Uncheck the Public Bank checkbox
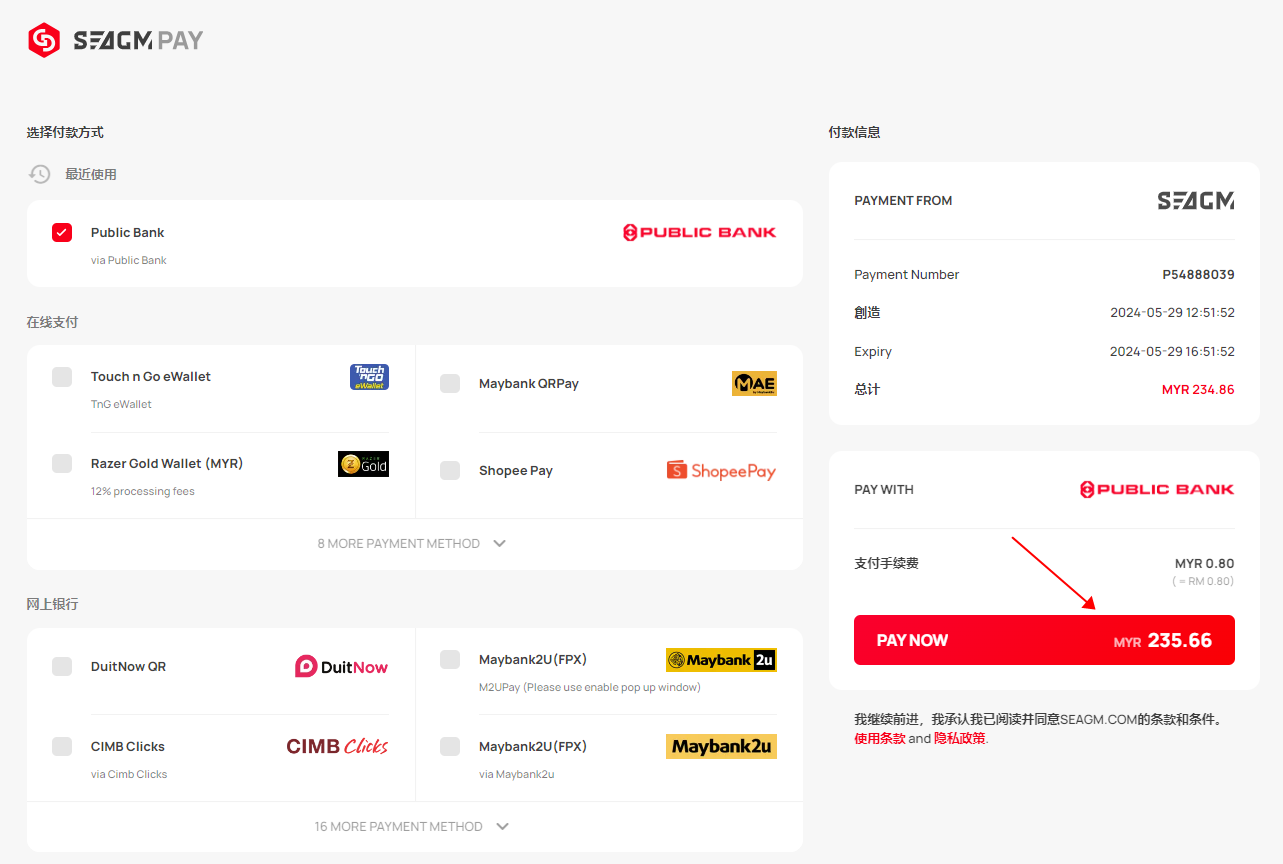 (x=62, y=232)
